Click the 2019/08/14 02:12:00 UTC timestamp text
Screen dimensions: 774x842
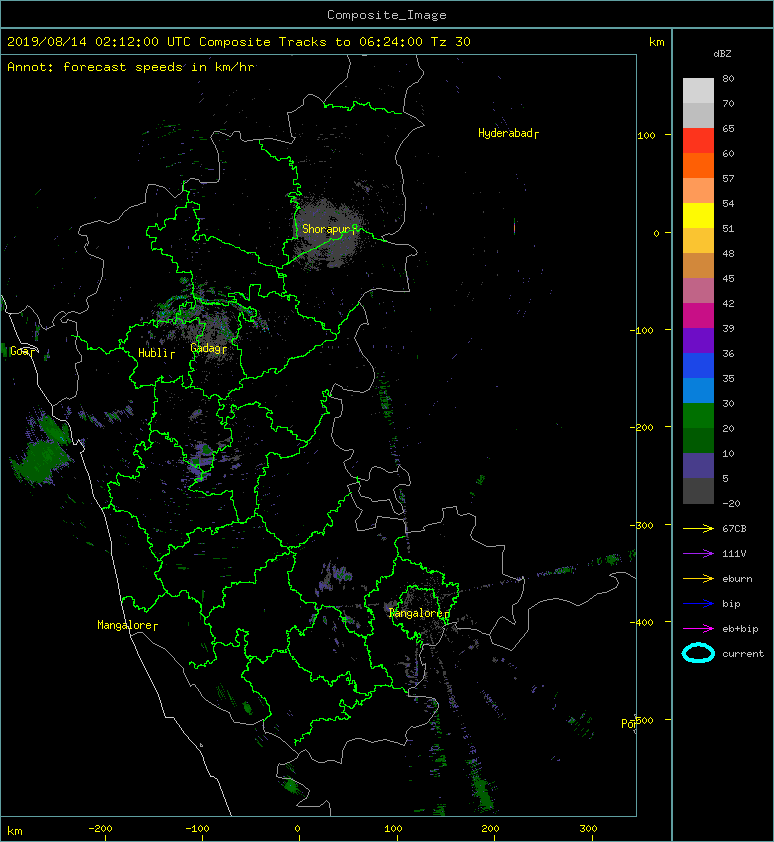coord(99,42)
